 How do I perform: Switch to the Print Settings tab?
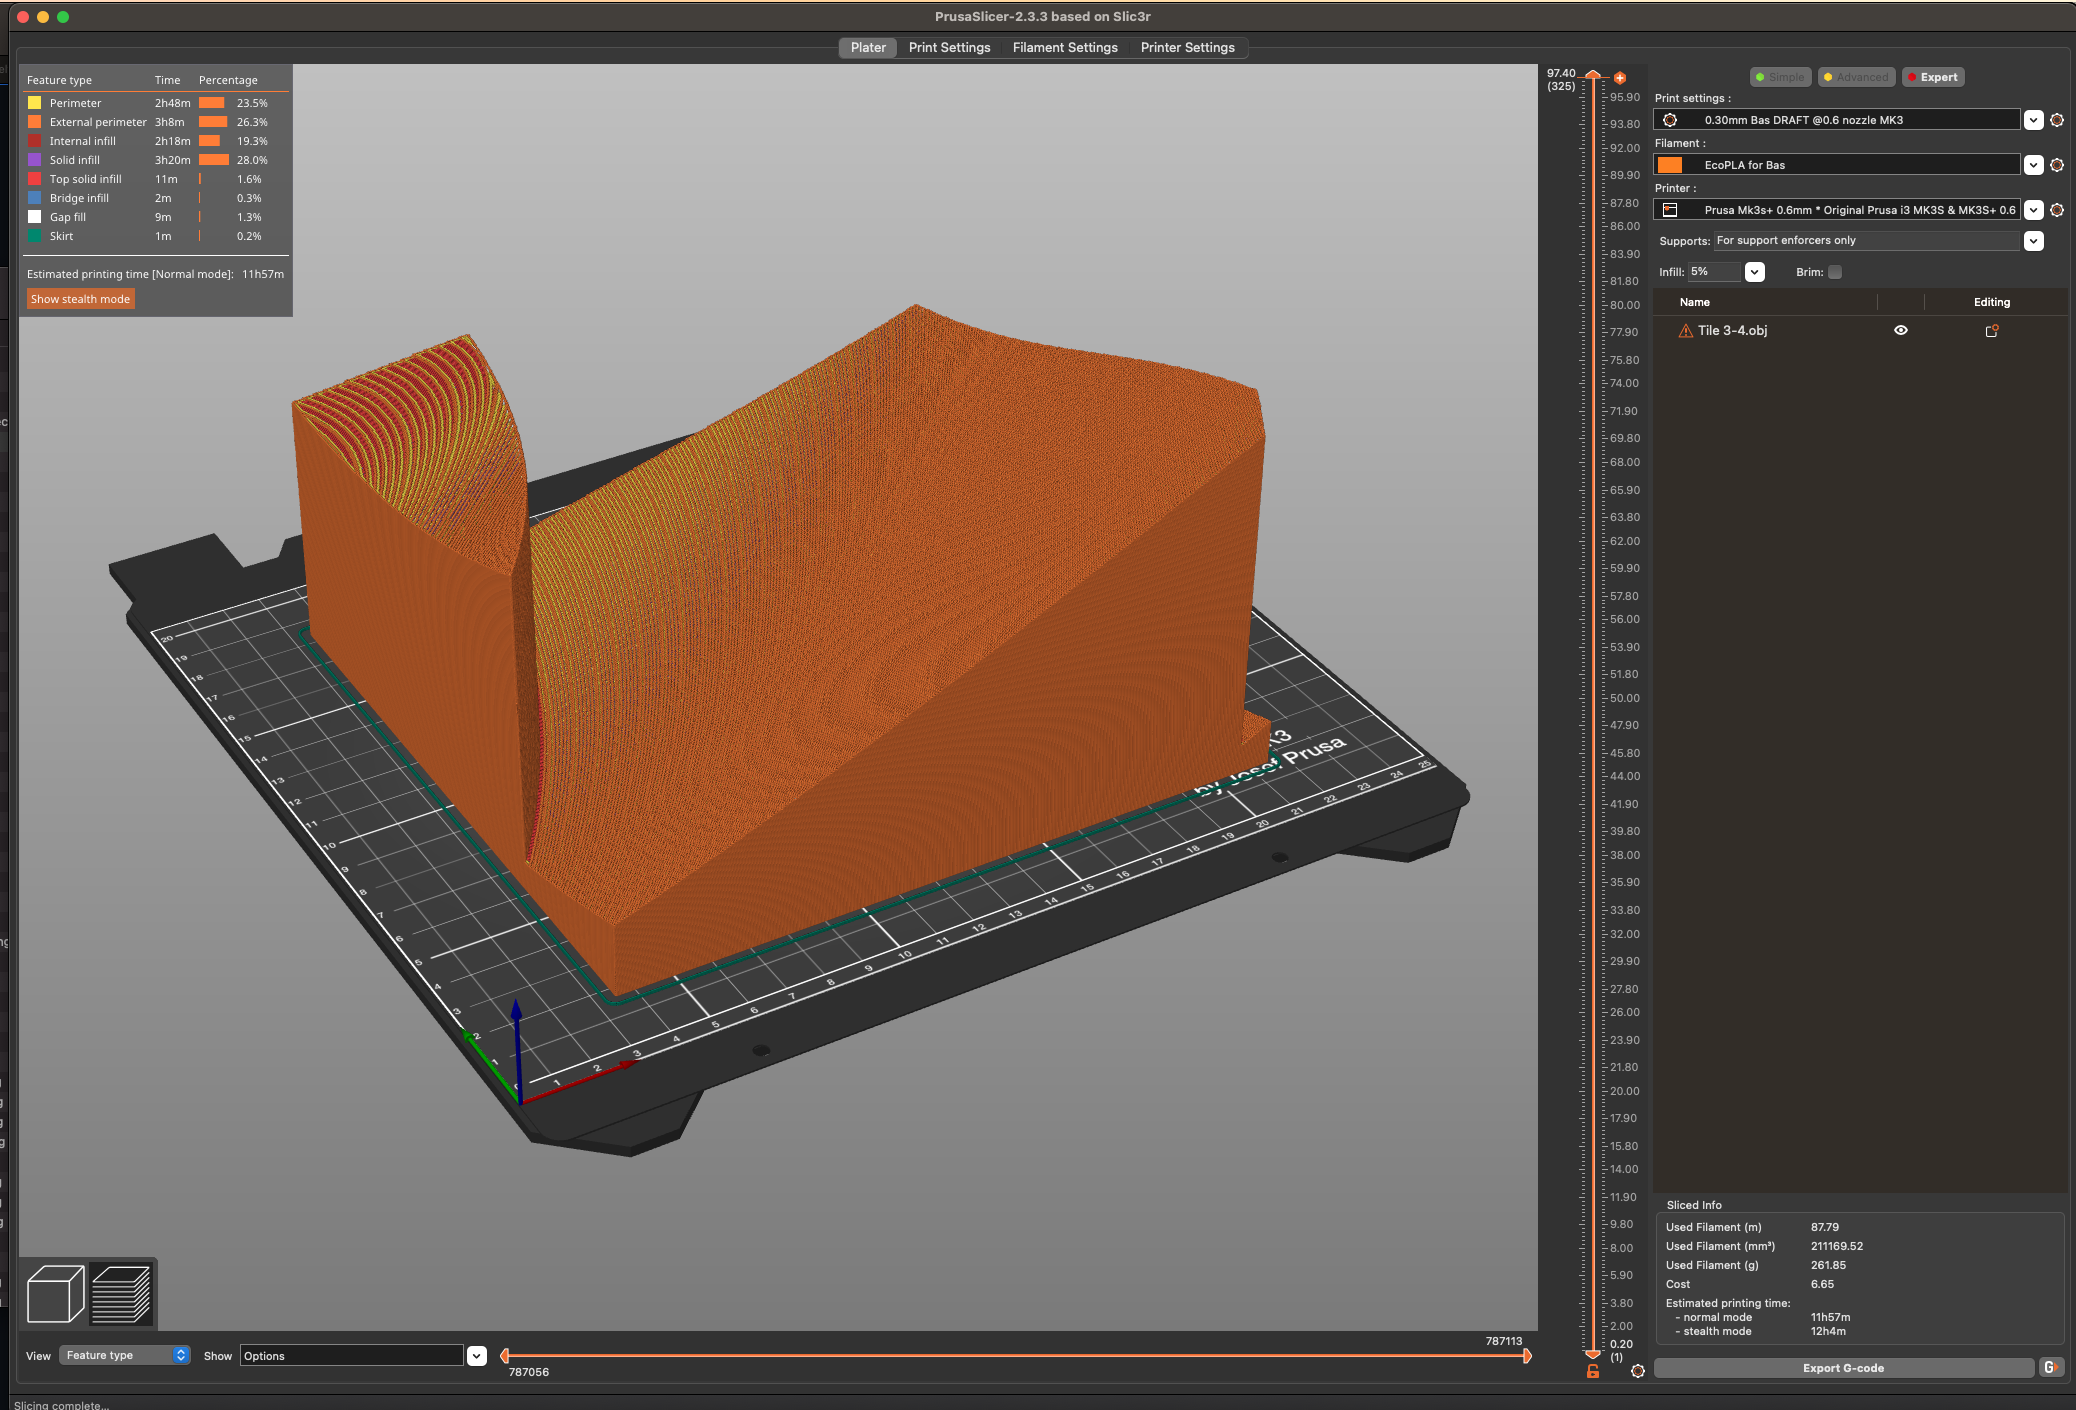(949, 47)
